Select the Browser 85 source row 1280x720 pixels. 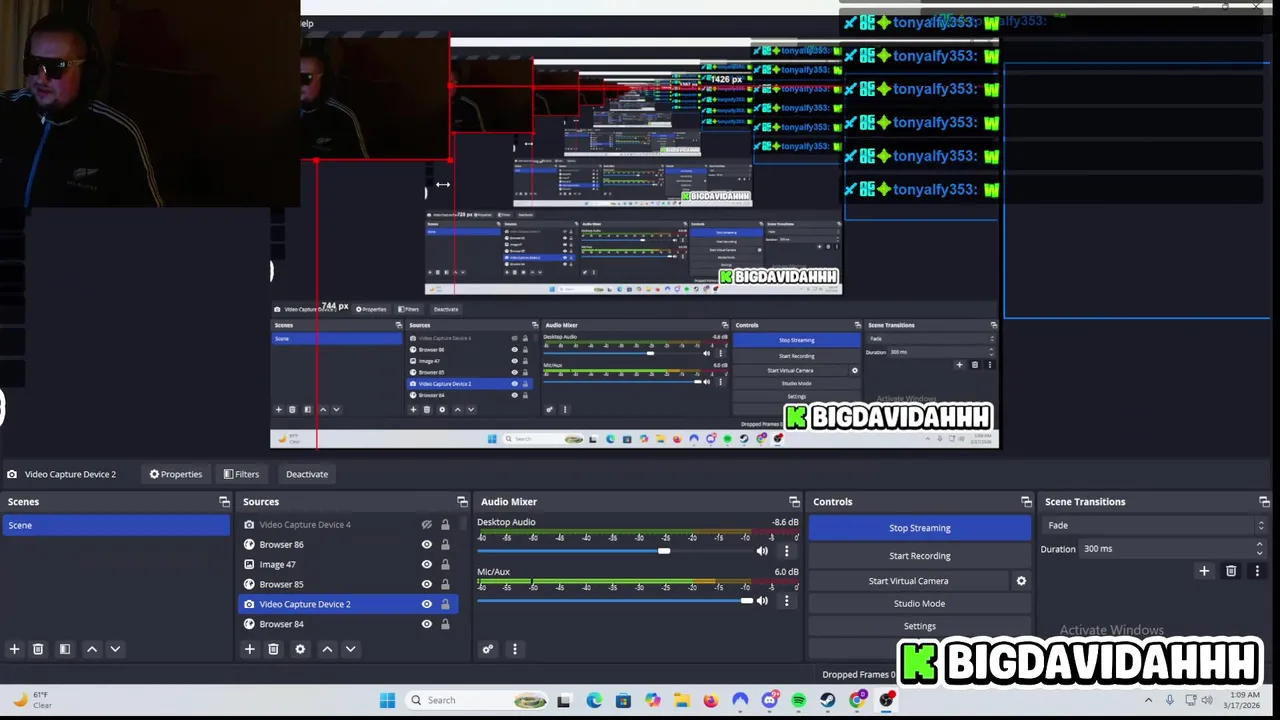pos(348,584)
